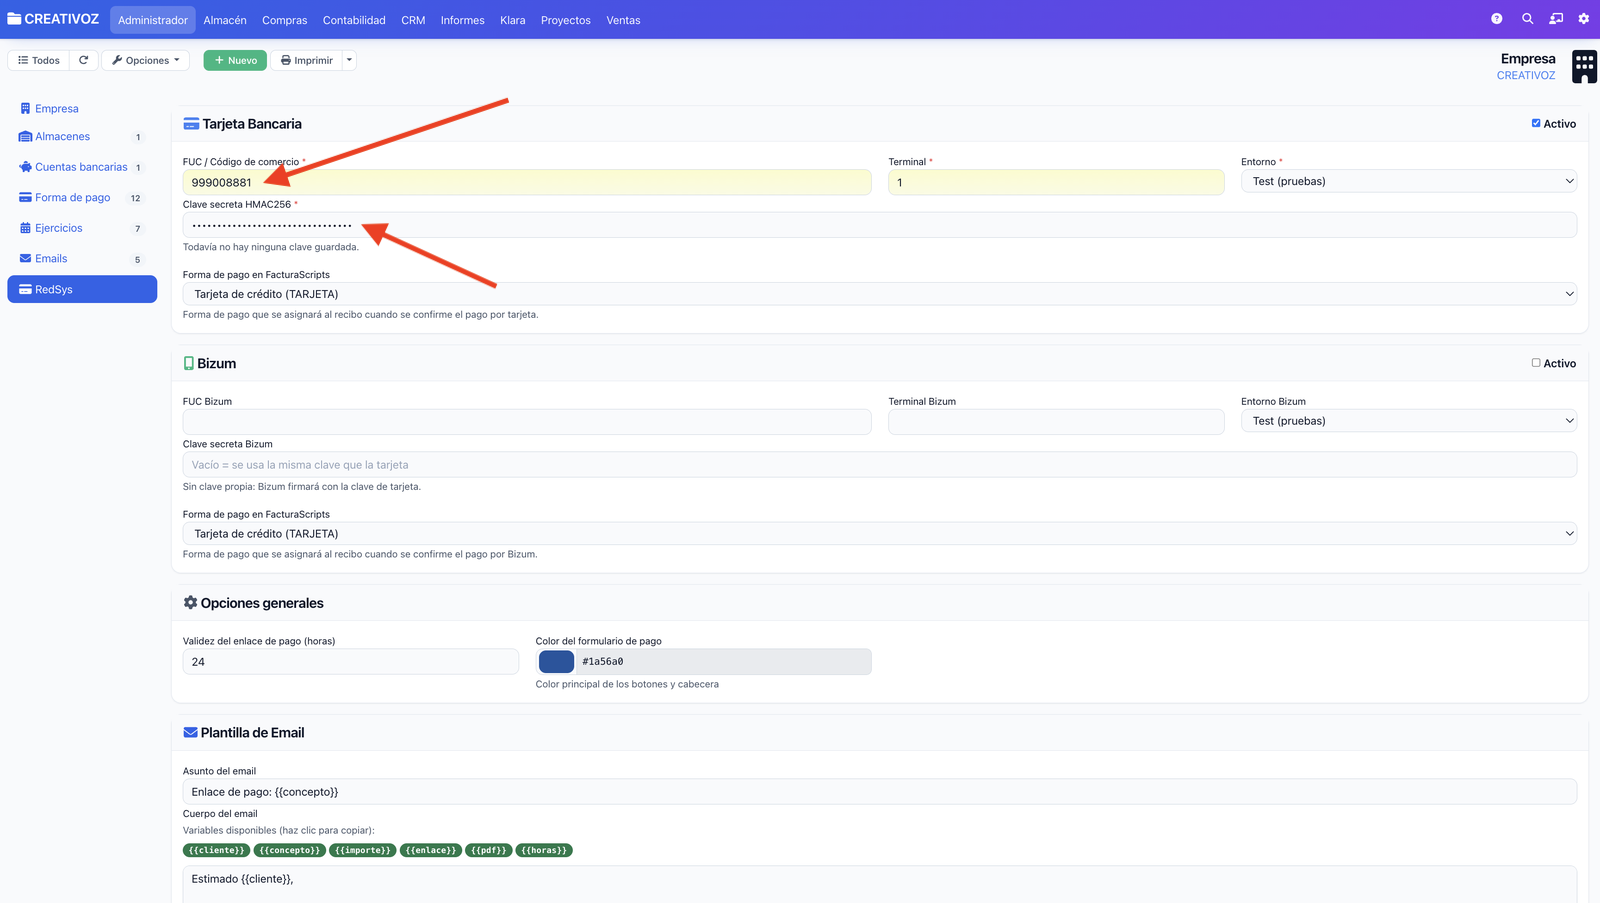Image resolution: width=1600 pixels, height=903 pixels.
Task: Uncheck Activo for Tarjeta Bancaria
Action: click(1536, 123)
